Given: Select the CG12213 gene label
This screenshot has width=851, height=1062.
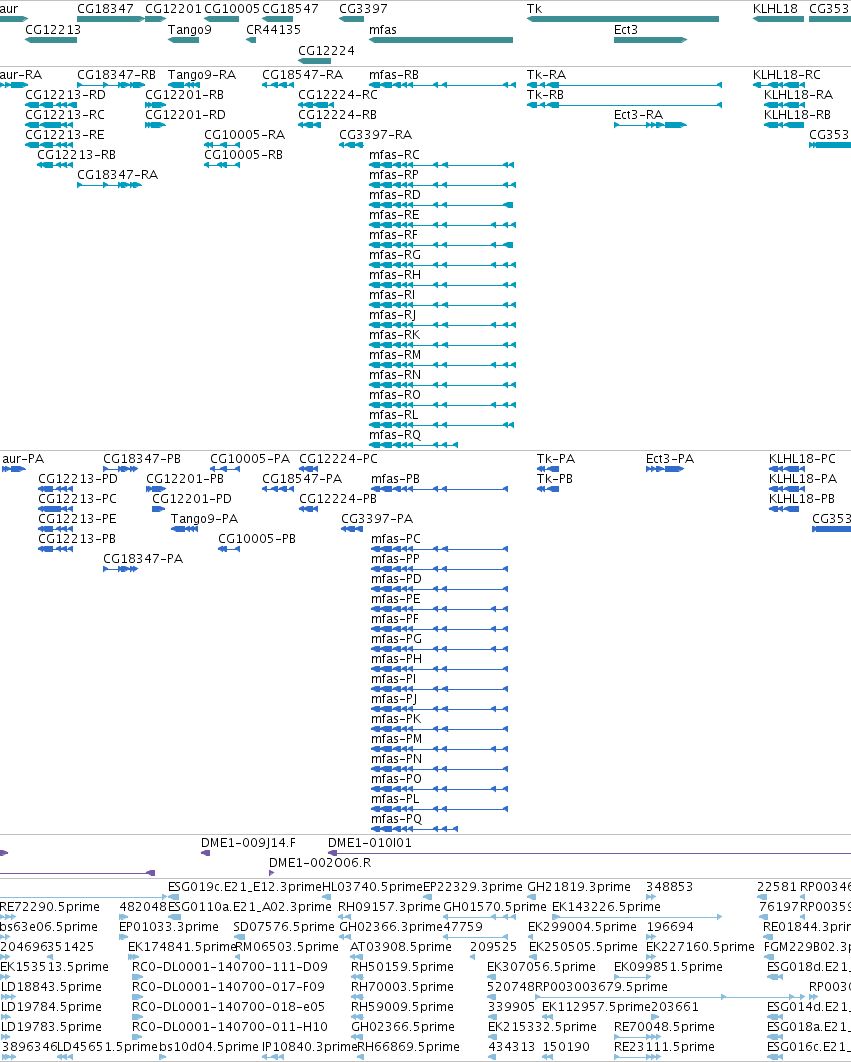Looking at the screenshot, I should [x=53, y=30].
